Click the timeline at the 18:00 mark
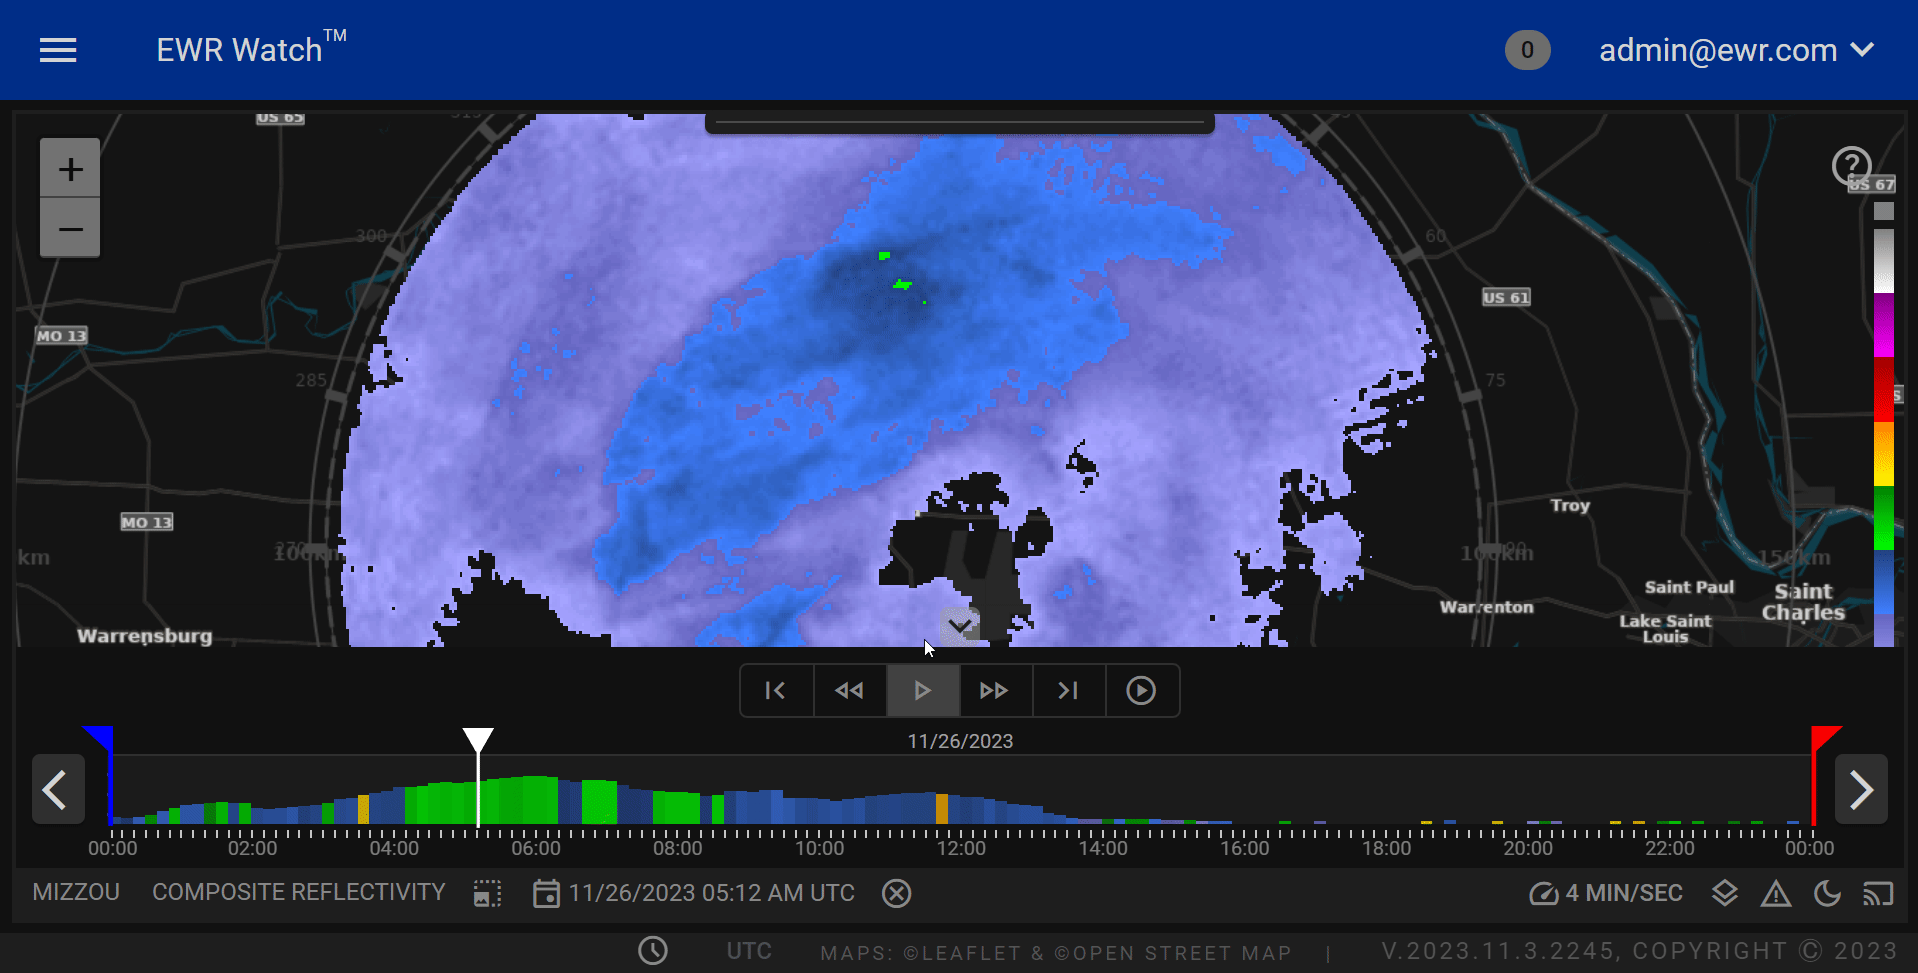The width and height of the screenshot is (1918, 973). click(x=1387, y=848)
